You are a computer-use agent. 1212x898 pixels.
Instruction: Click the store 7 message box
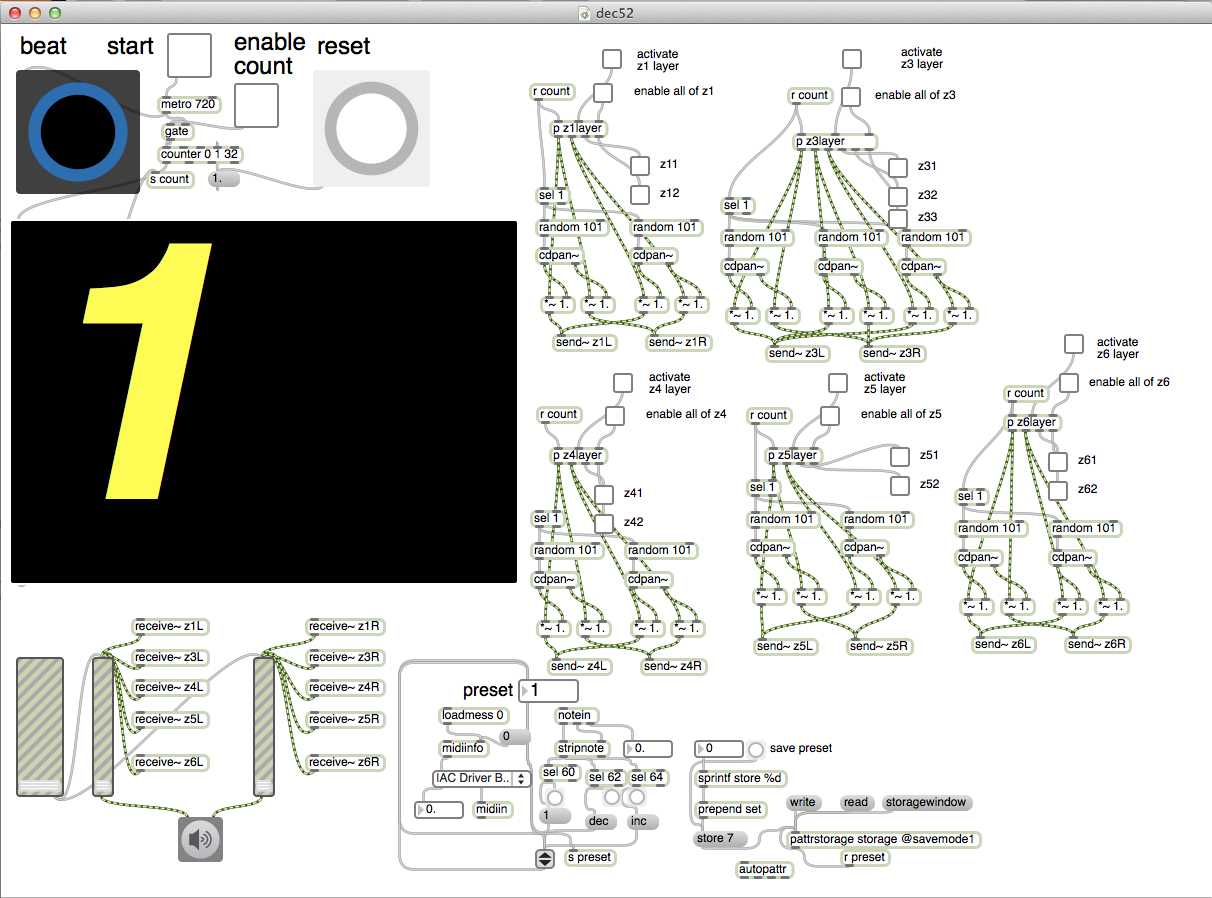point(714,839)
